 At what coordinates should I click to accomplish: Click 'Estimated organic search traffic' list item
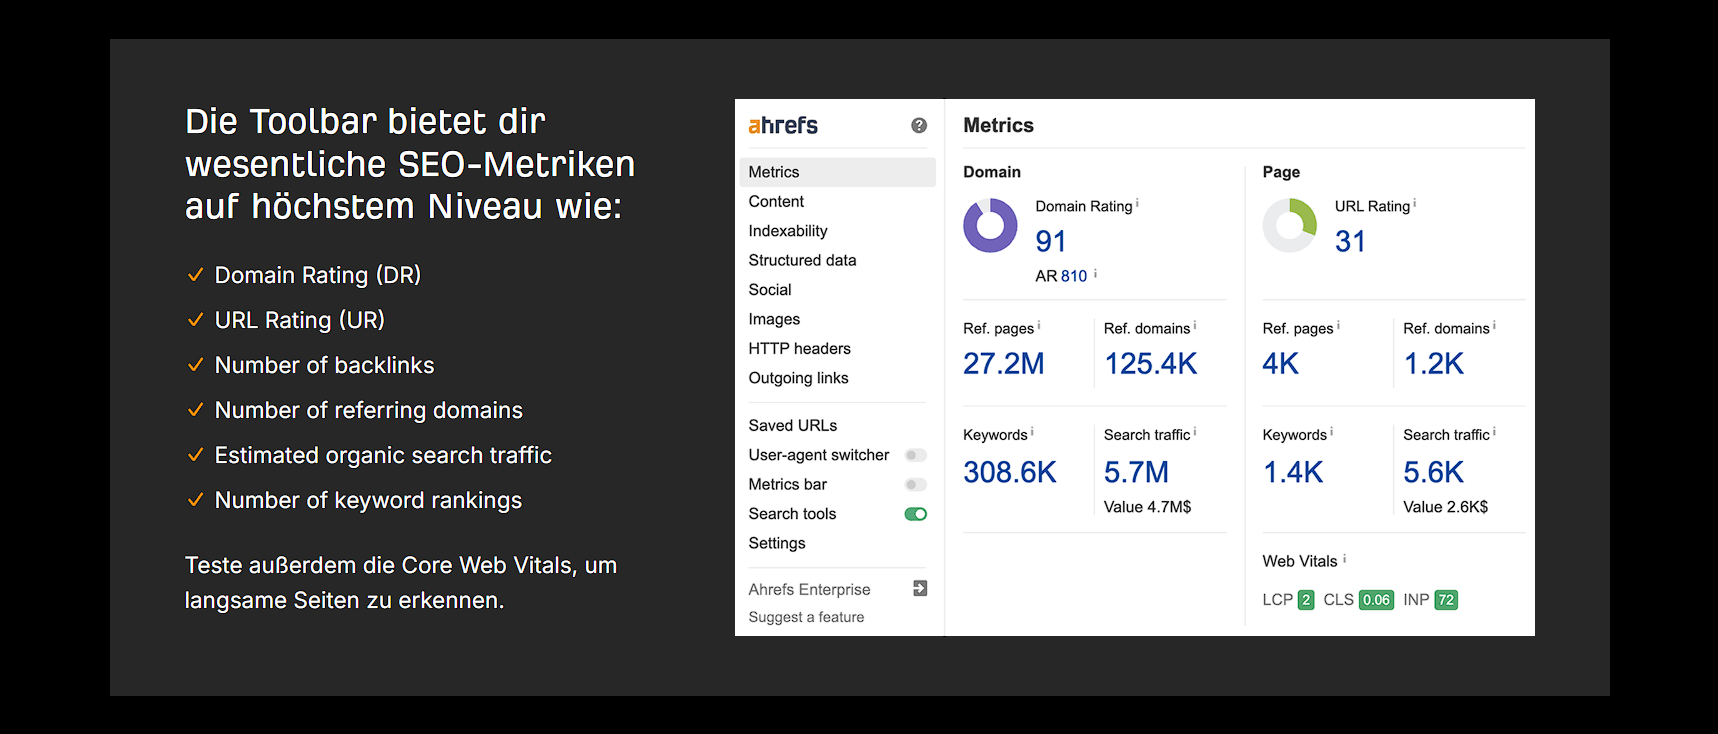click(383, 455)
